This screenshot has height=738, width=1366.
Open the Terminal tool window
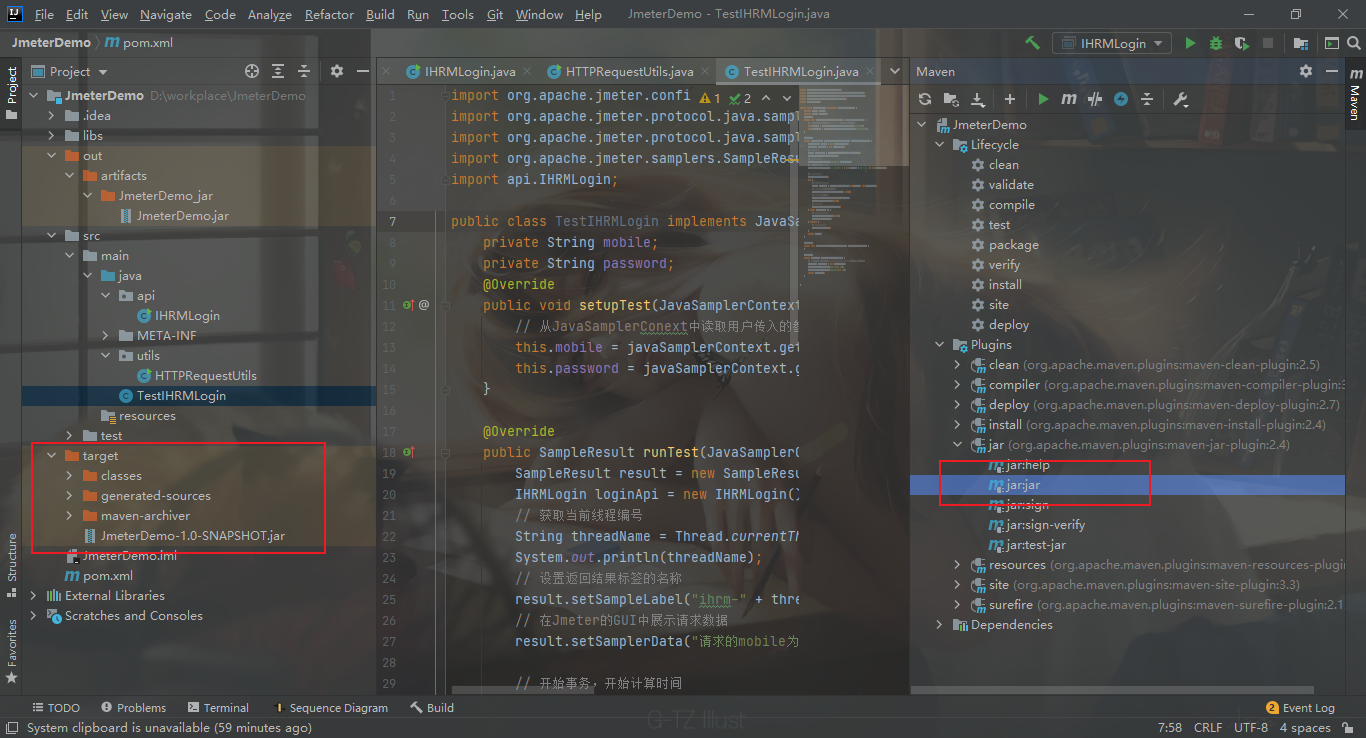(217, 708)
